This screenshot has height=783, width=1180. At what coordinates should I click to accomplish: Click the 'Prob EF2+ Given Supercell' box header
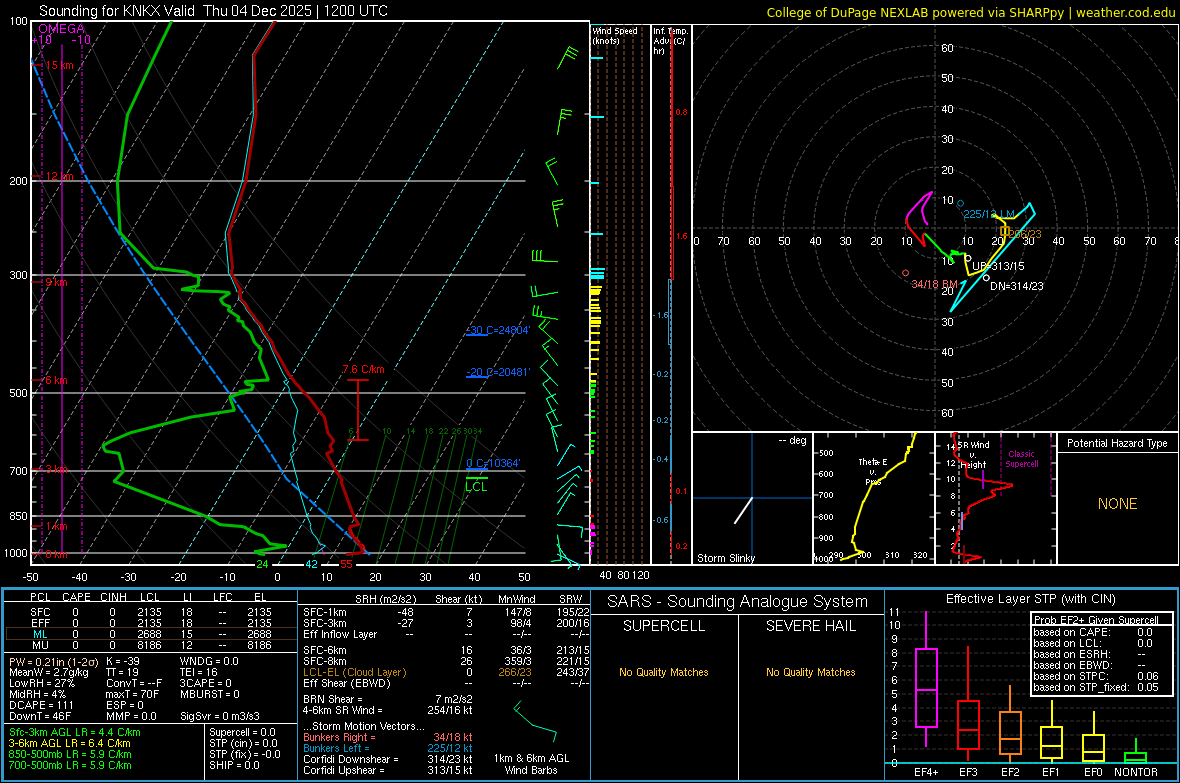[1096, 620]
